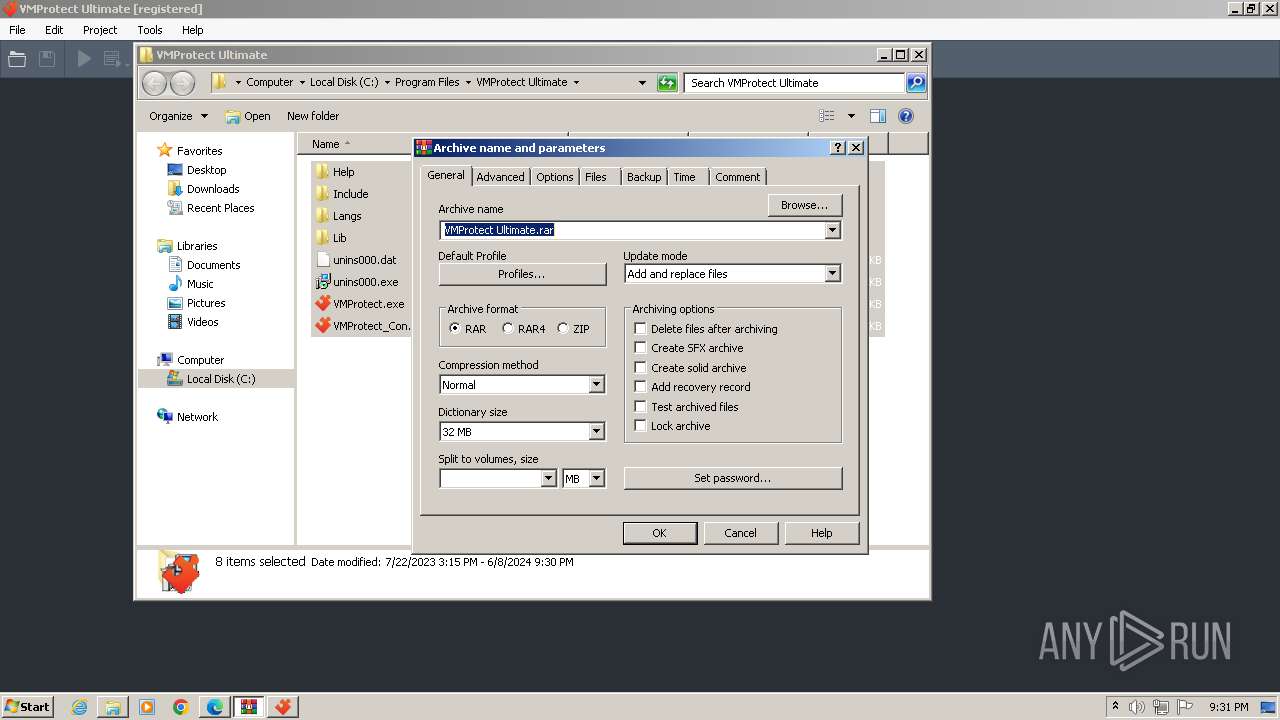
Task: Click the Set password... button
Action: (x=733, y=478)
